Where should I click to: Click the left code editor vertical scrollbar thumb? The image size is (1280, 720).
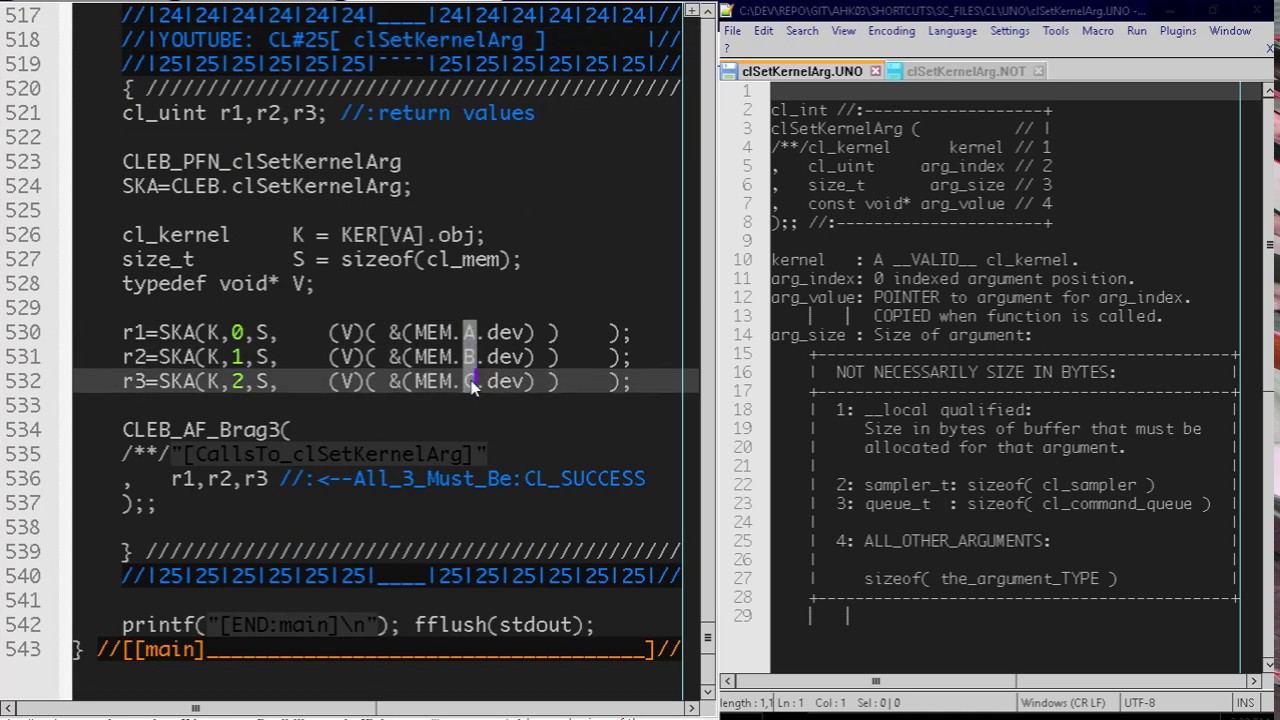click(709, 637)
